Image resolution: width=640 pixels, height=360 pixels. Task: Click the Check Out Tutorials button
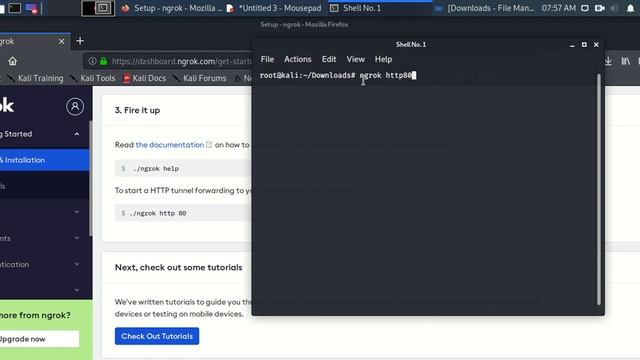(157, 336)
